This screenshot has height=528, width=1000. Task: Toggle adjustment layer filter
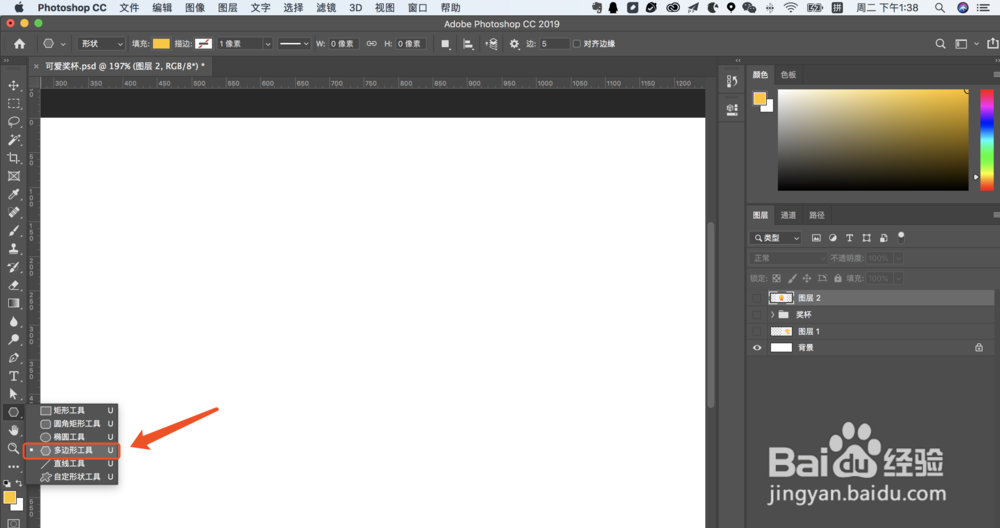coord(833,238)
